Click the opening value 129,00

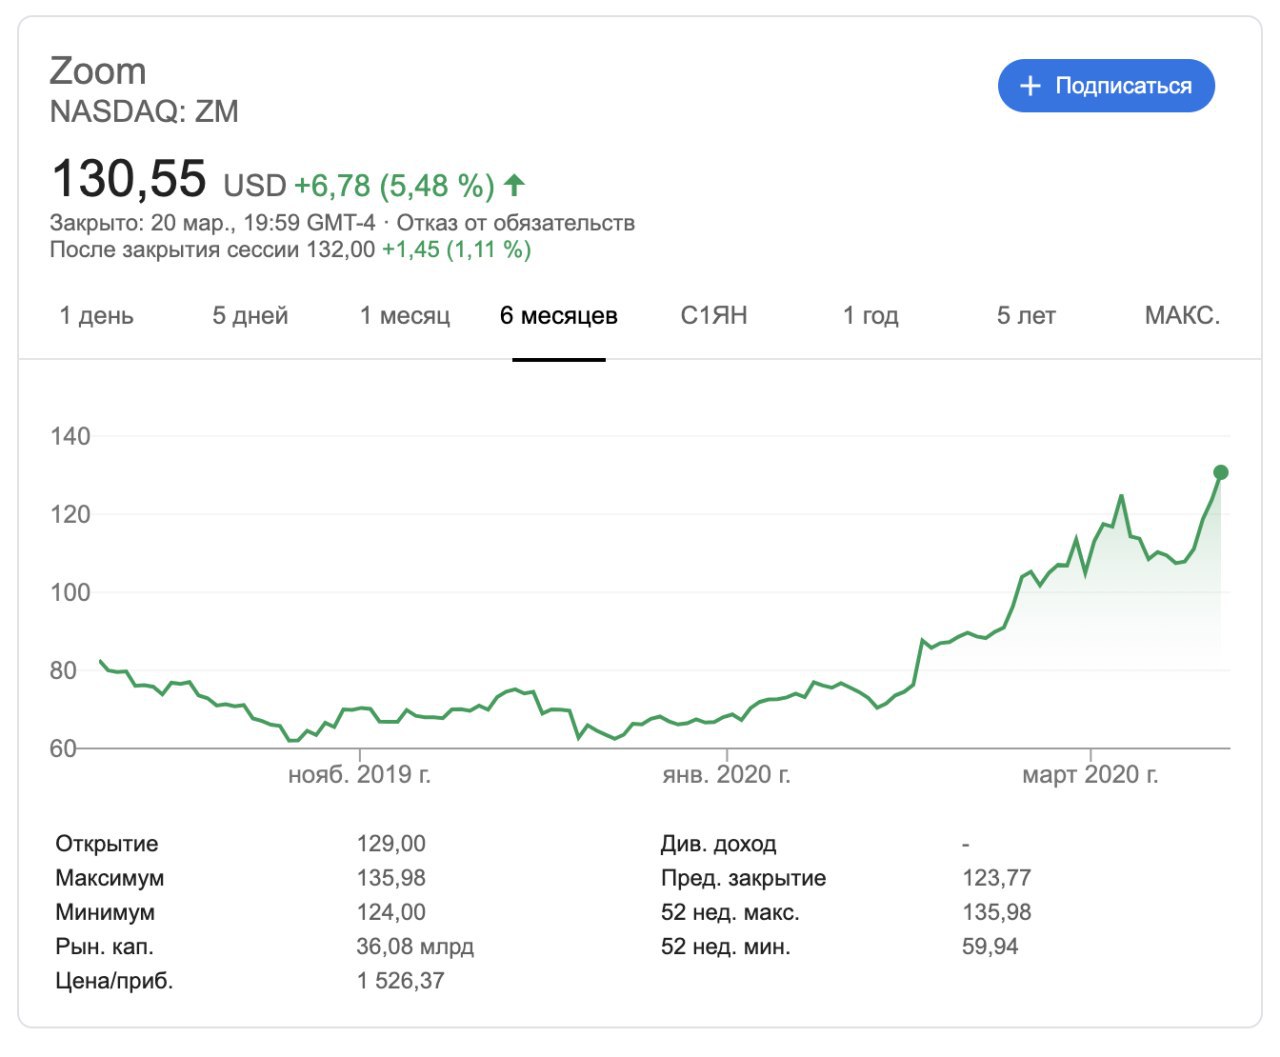(x=391, y=844)
